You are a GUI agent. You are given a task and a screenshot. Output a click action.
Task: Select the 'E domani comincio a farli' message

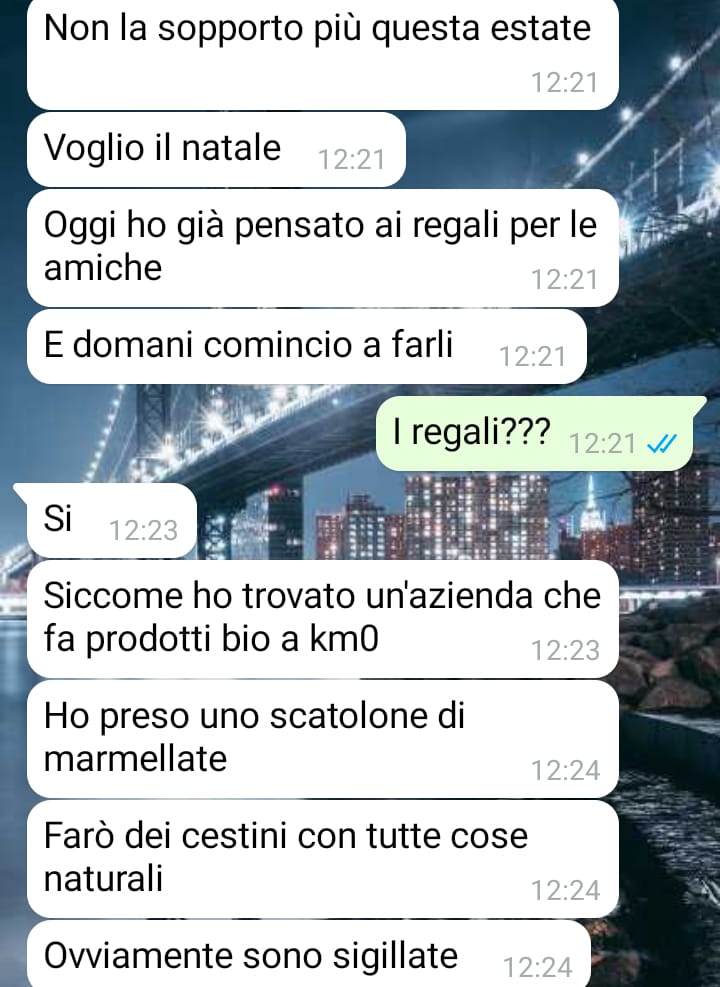pyautogui.click(x=307, y=346)
